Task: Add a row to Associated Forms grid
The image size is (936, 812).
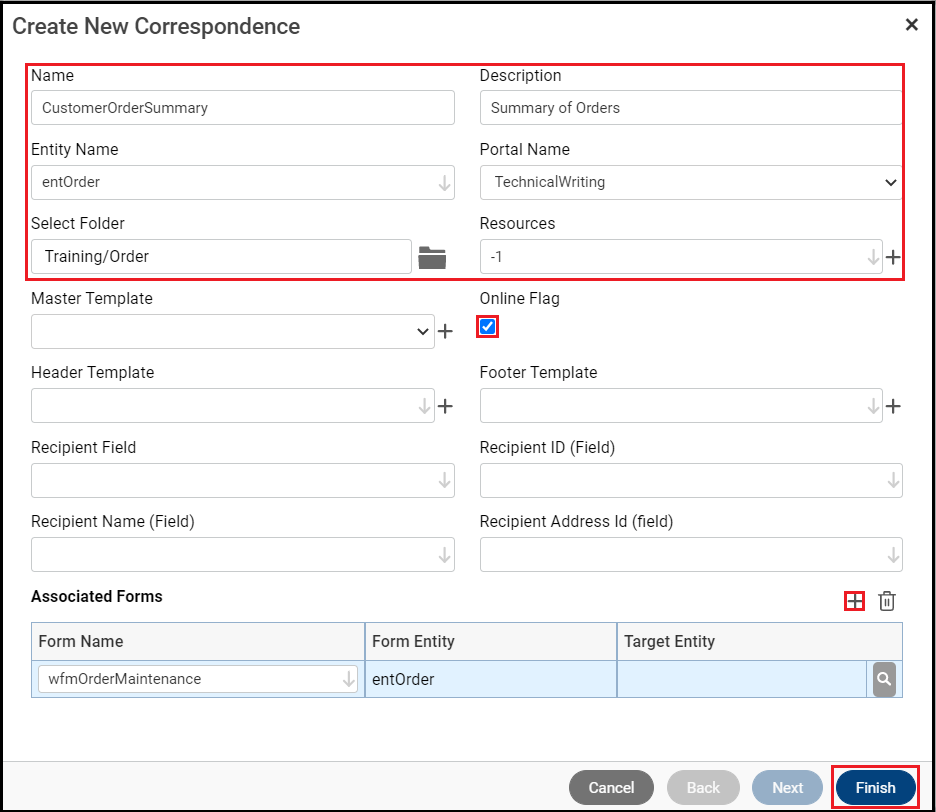Action: [855, 601]
